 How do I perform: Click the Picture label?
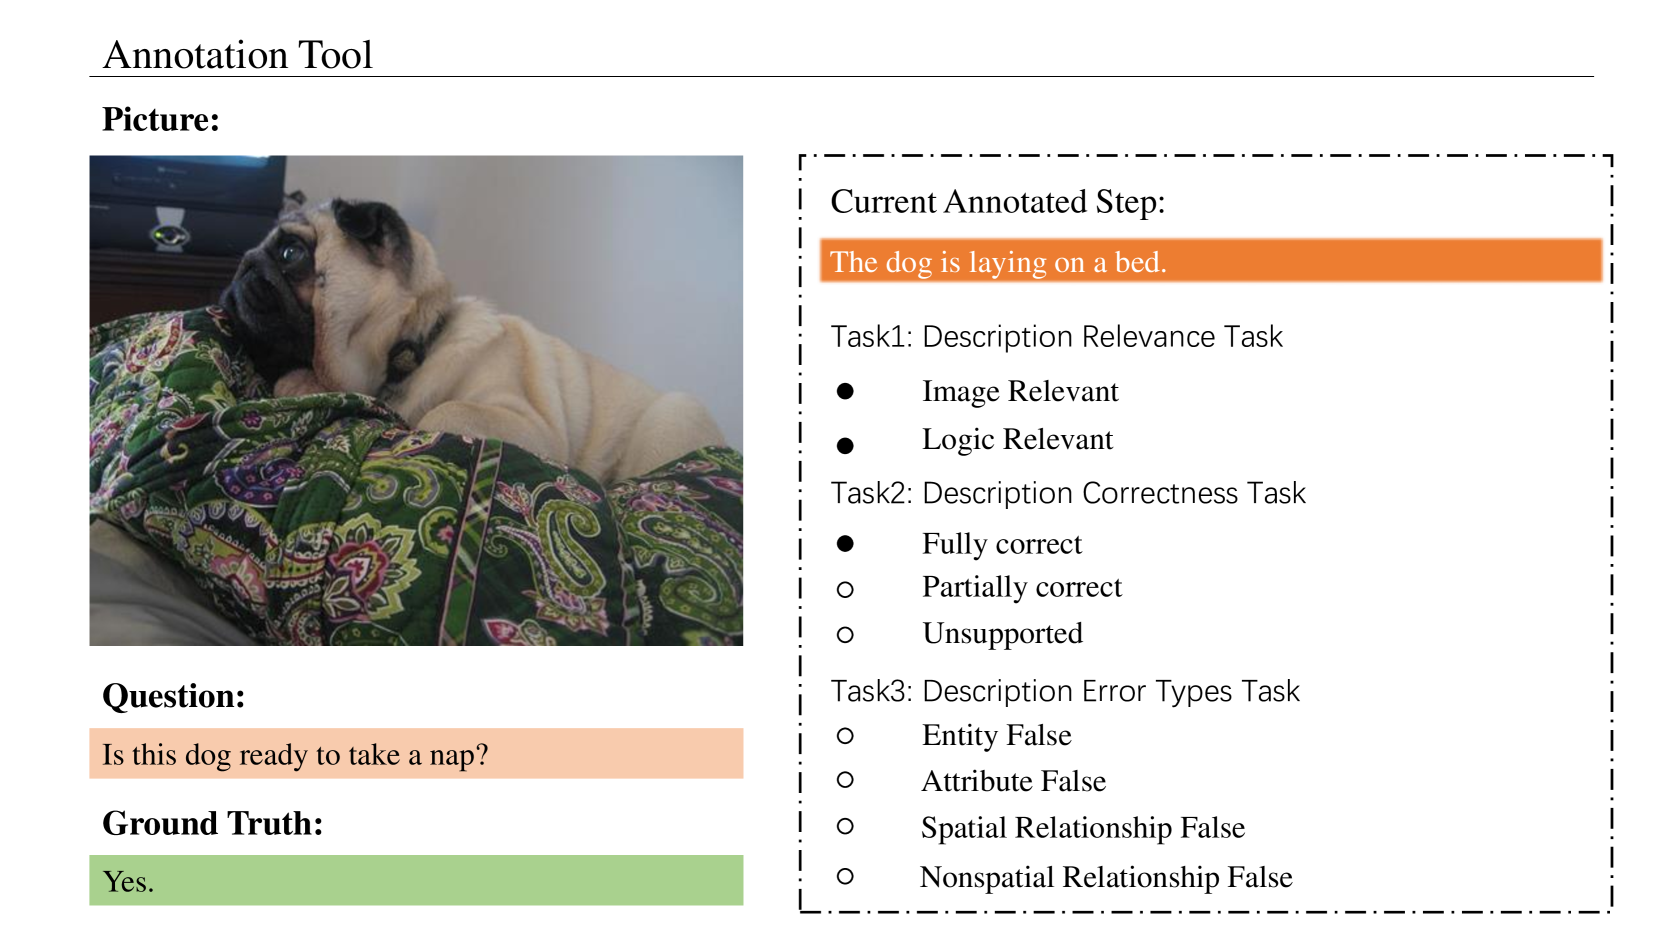click(x=161, y=120)
